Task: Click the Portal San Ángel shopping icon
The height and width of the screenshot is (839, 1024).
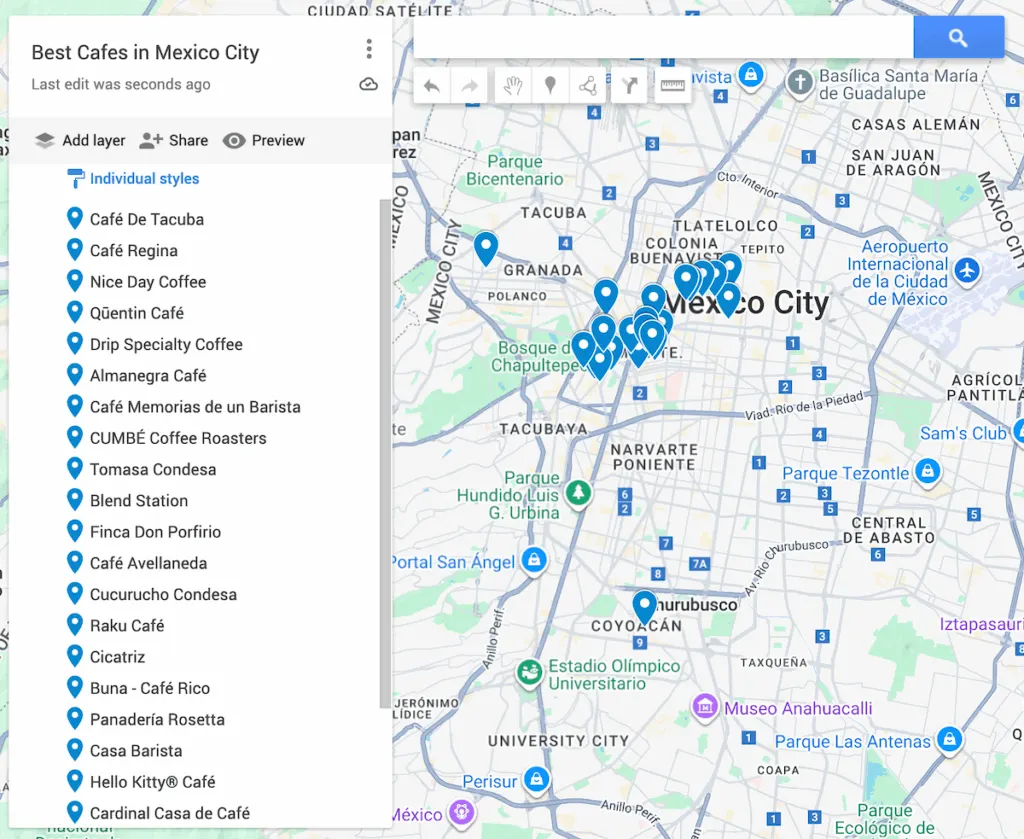Action: pos(534,561)
